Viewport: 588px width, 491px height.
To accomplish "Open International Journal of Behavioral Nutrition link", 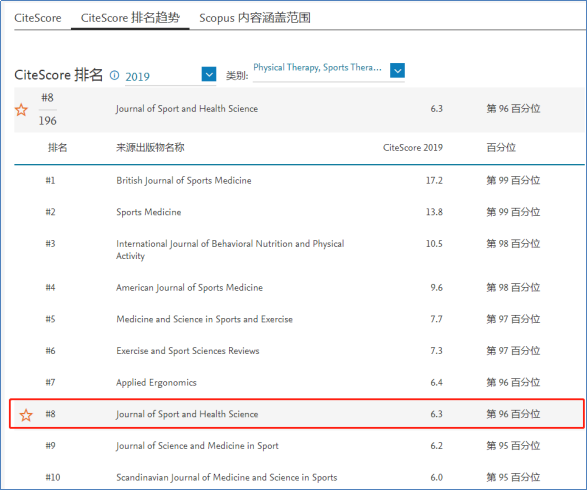I will pos(230,249).
